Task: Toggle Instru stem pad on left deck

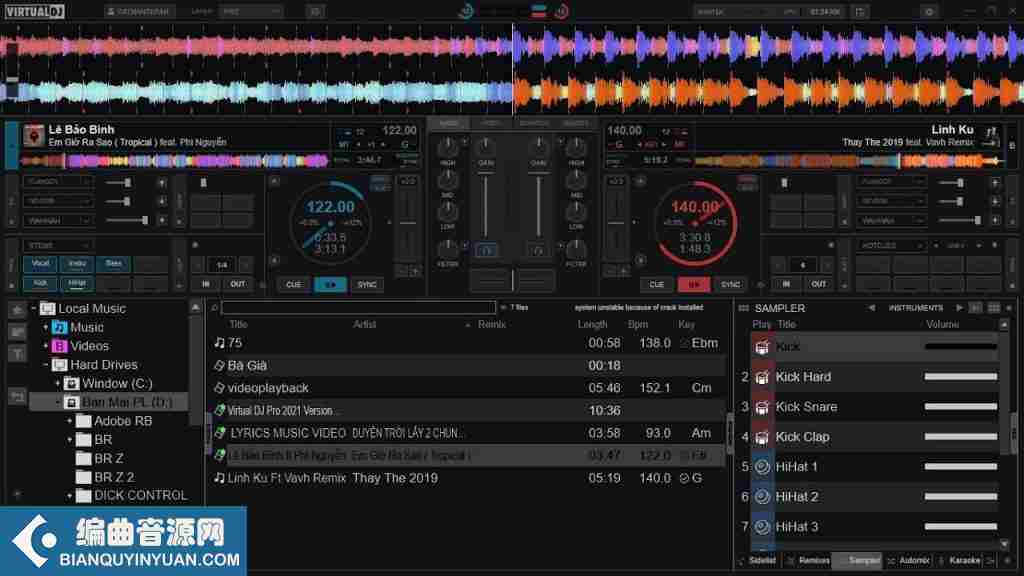Action: (x=77, y=264)
